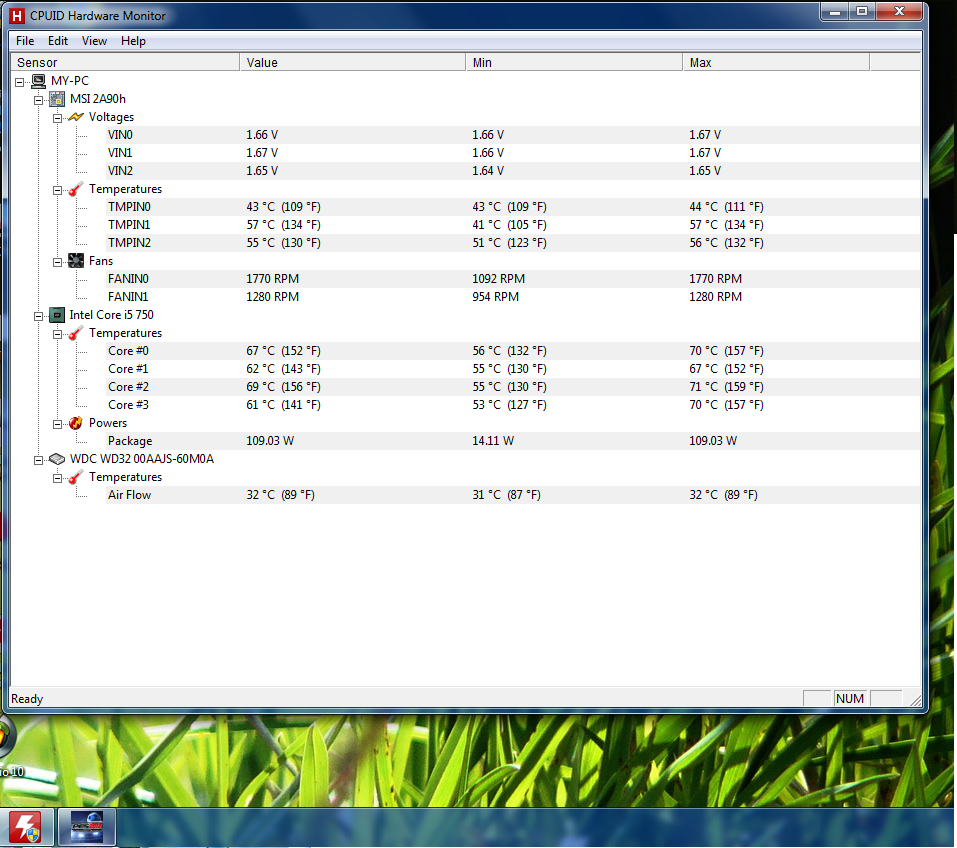Select the TMPIN2 temperature row
This screenshot has width=957, height=848.
513,243
